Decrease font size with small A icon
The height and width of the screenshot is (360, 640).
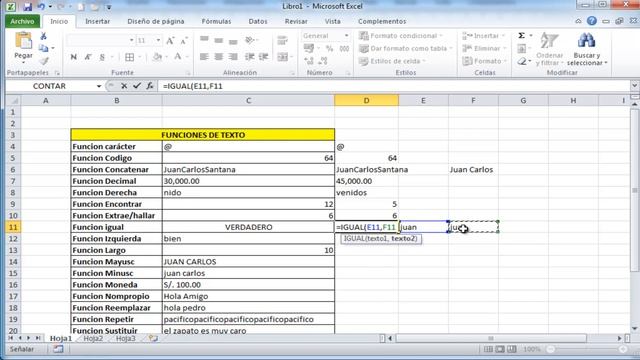pyautogui.click(x=184, y=40)
